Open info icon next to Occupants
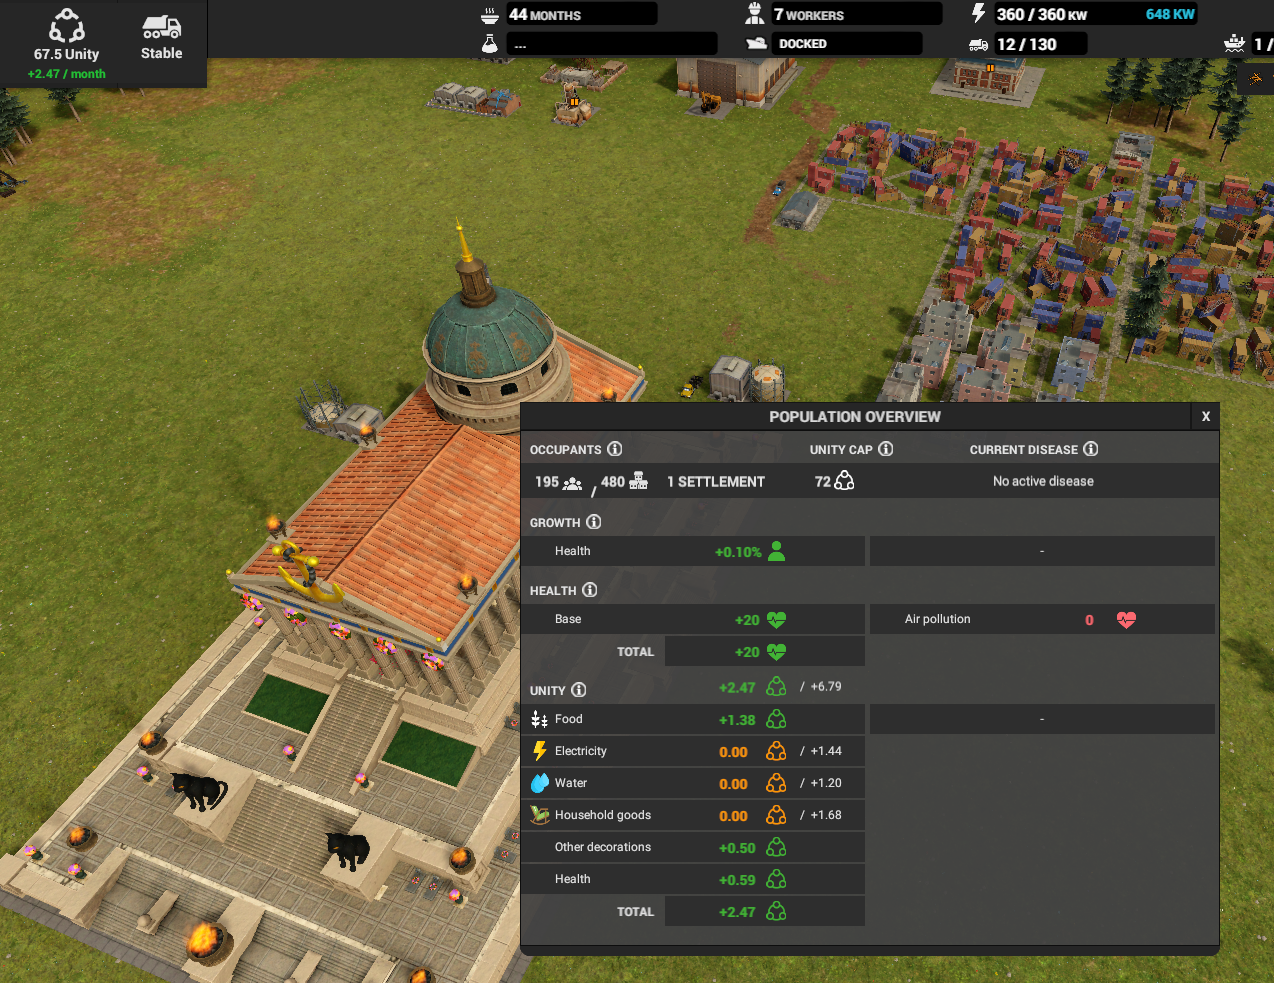The height and width of the screenshot is (983, 1274). click(615, 449)
